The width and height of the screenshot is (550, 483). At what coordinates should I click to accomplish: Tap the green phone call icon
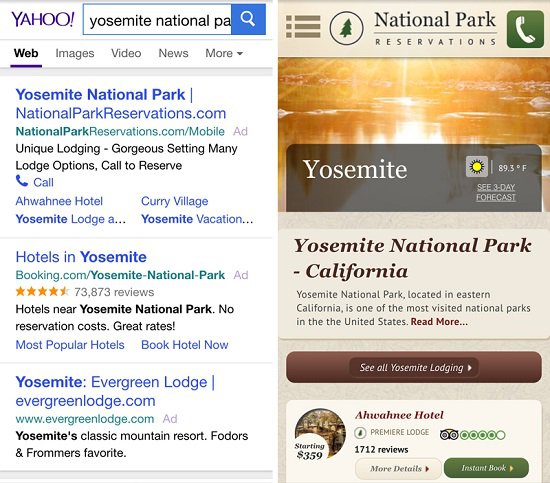point(525,29)
